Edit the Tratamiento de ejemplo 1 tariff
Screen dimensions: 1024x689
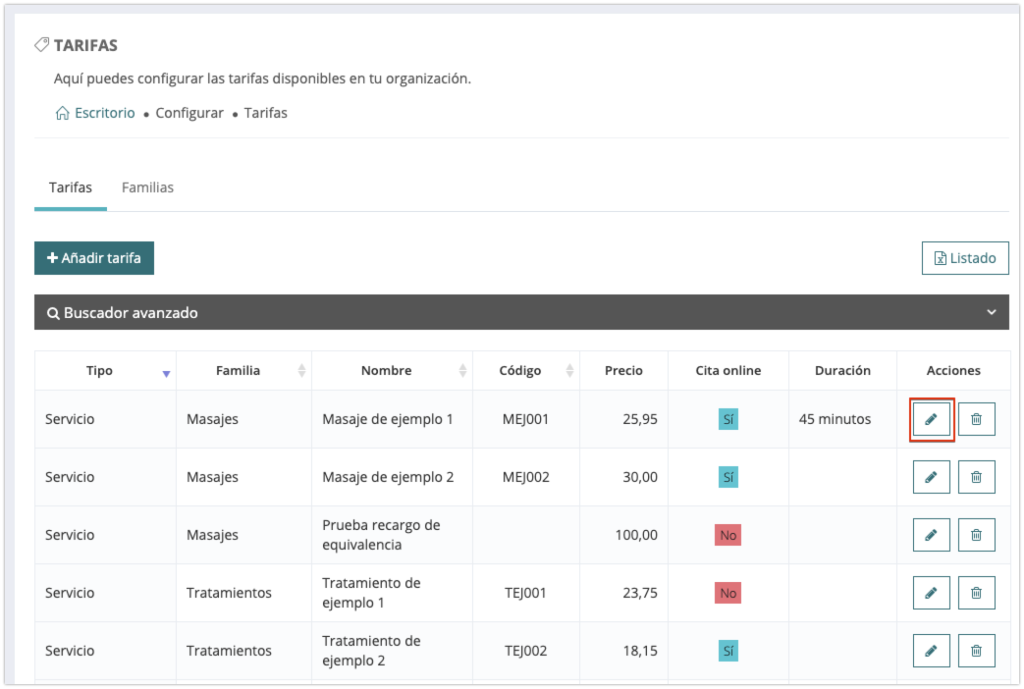(x=931, y=593)
